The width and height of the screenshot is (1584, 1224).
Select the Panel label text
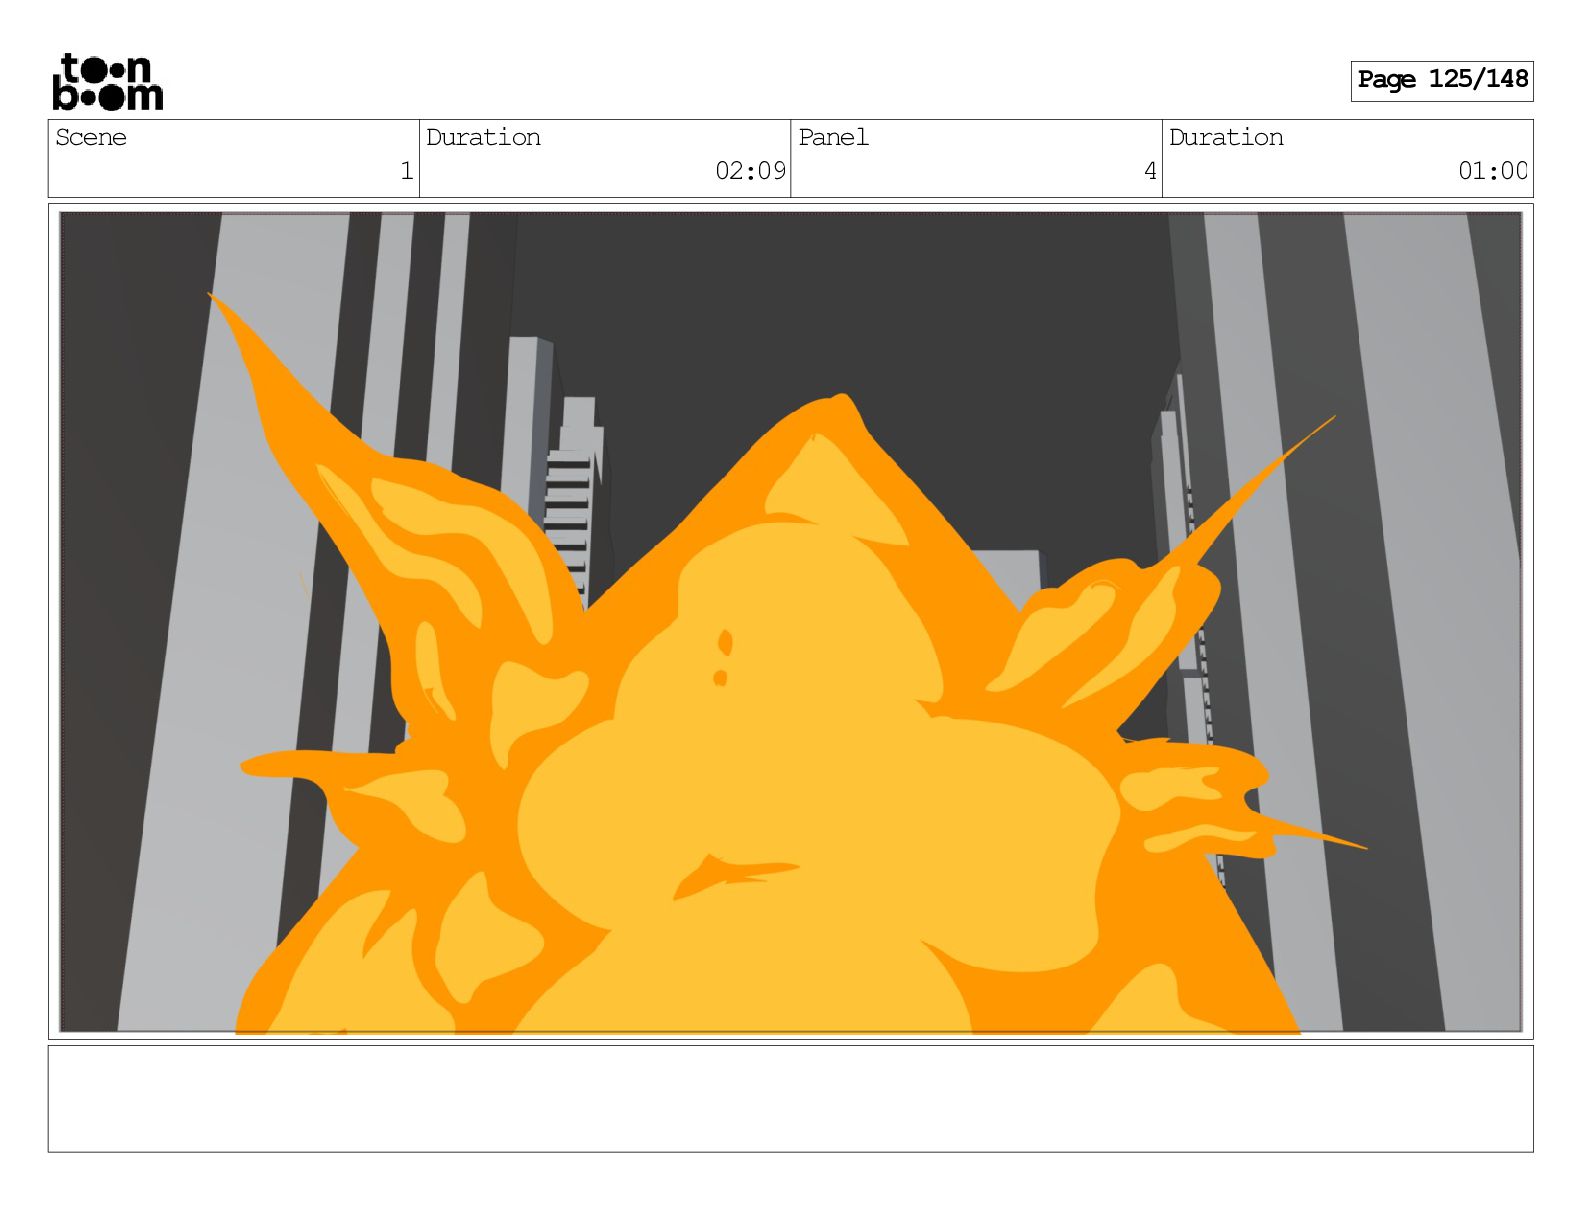pyautogui.click(x=833, y=137)
